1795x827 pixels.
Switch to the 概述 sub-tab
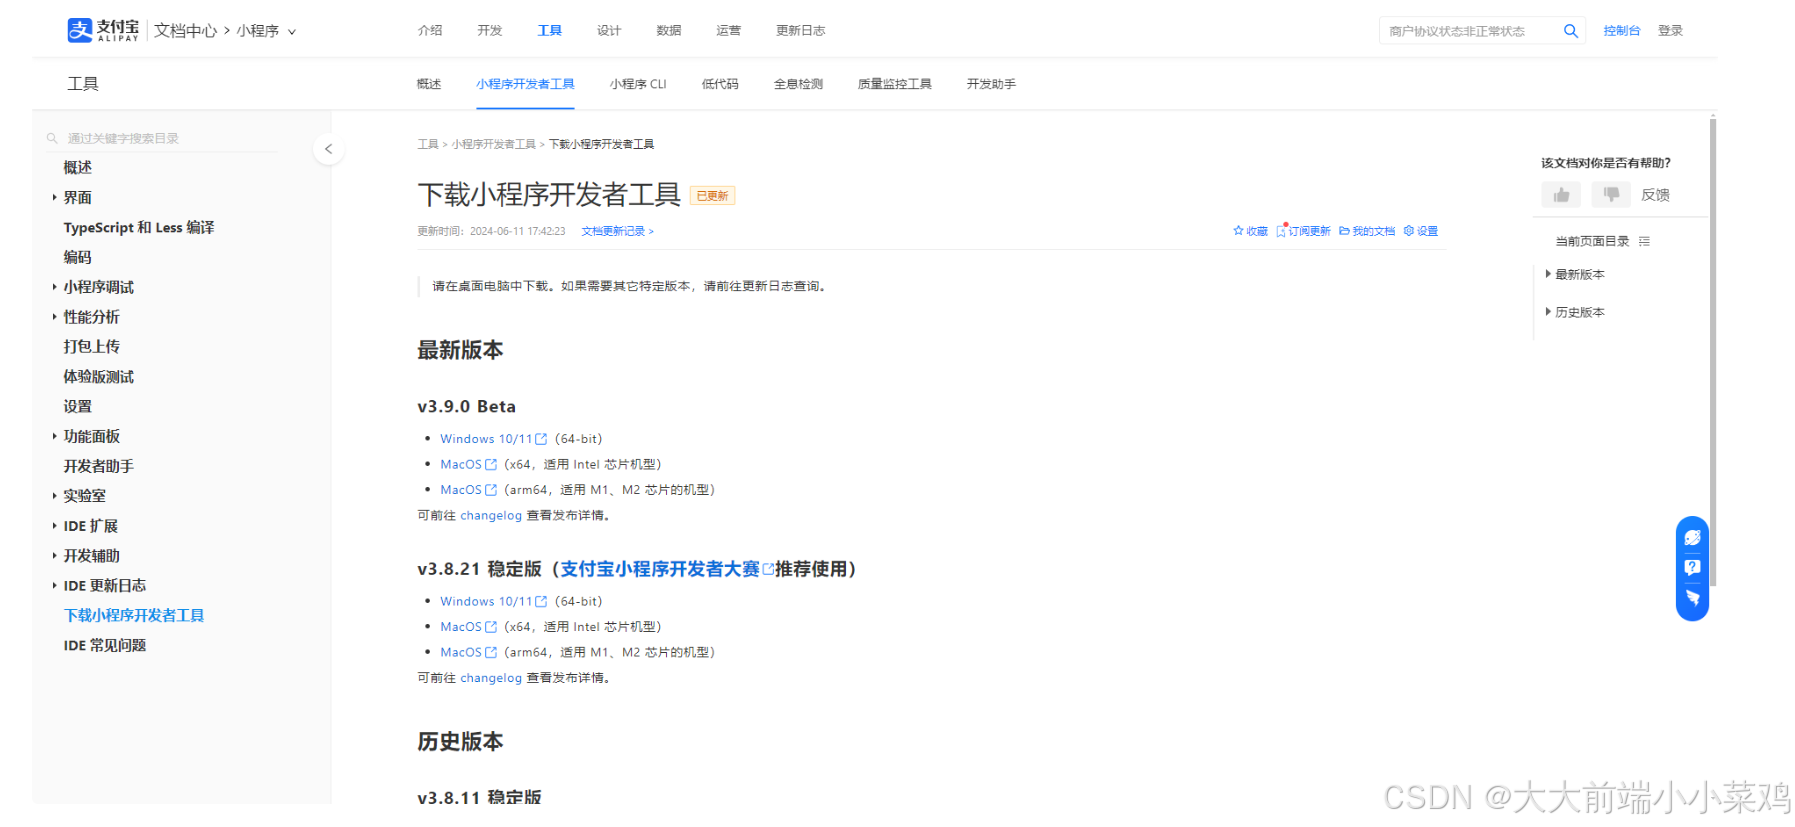pyautogui.click(x=429, y=84)
